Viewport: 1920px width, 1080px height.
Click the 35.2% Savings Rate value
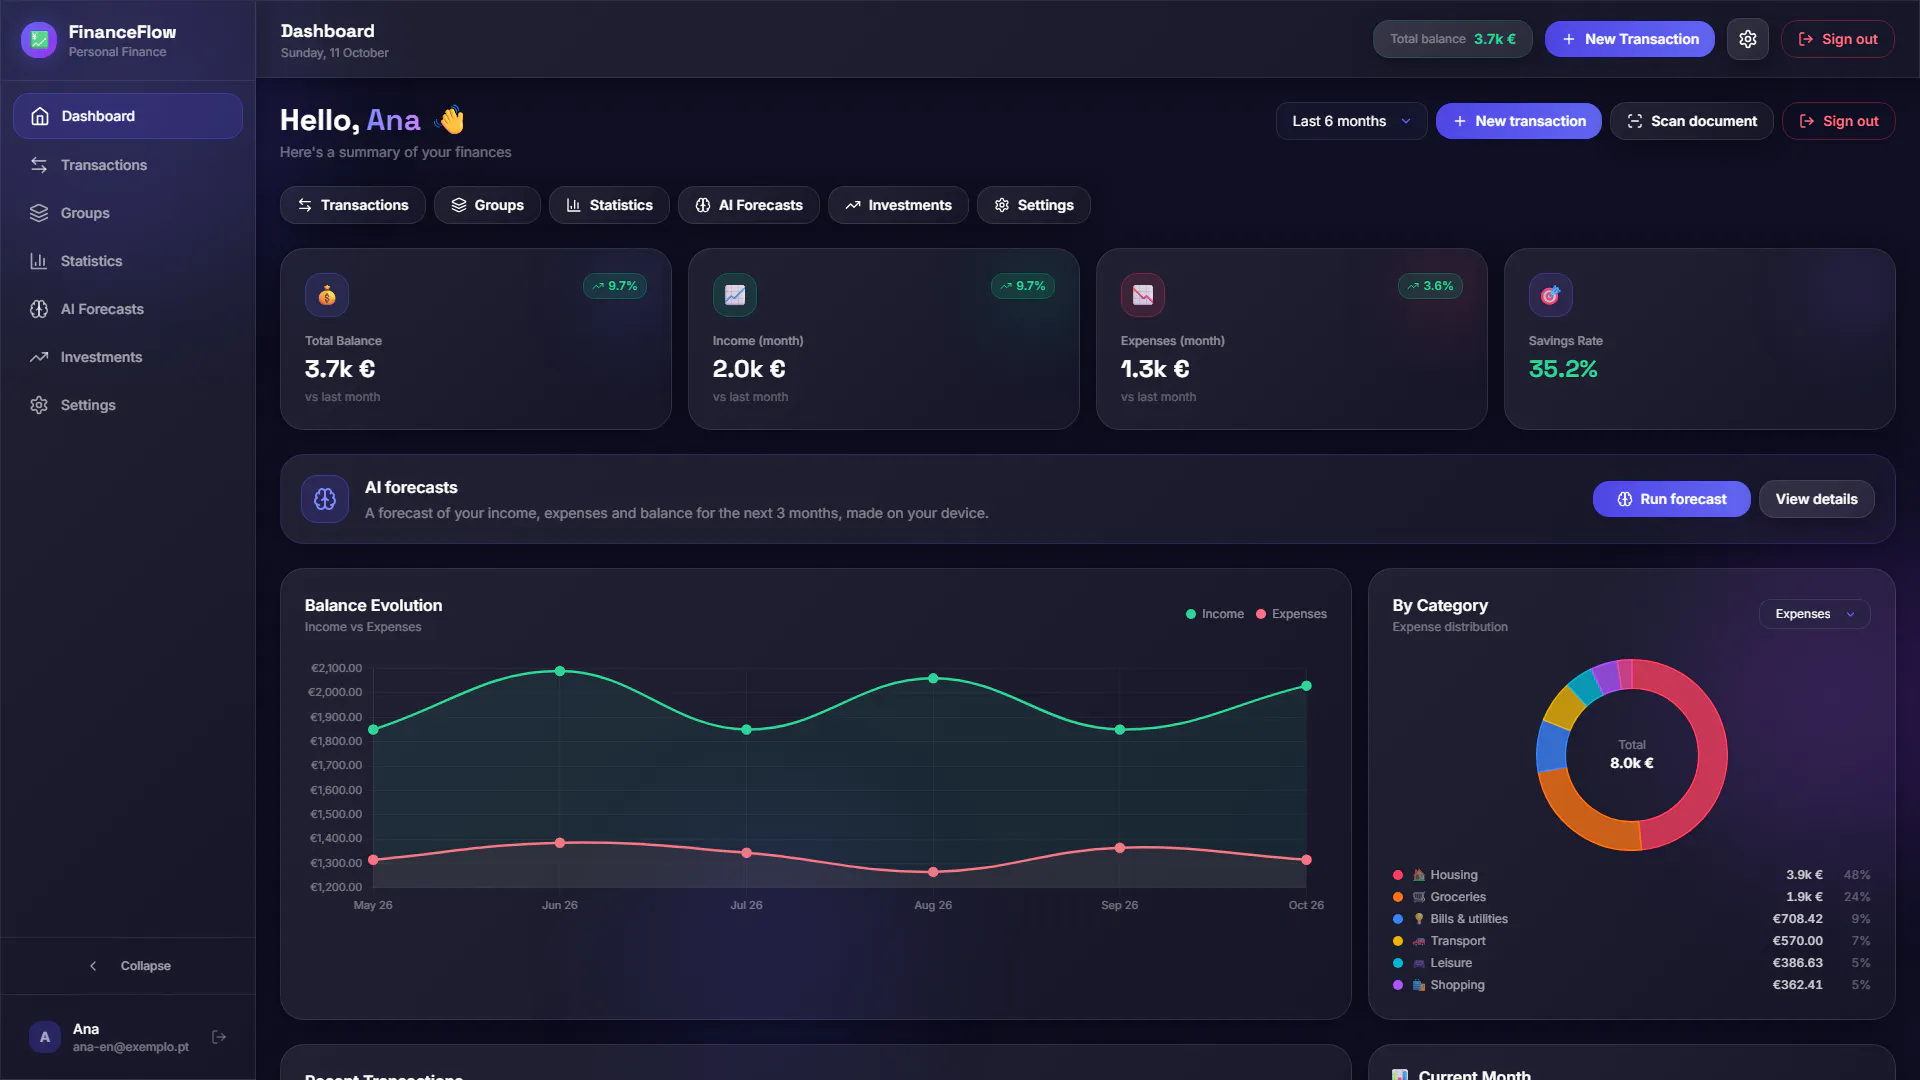click(1563, 369)
